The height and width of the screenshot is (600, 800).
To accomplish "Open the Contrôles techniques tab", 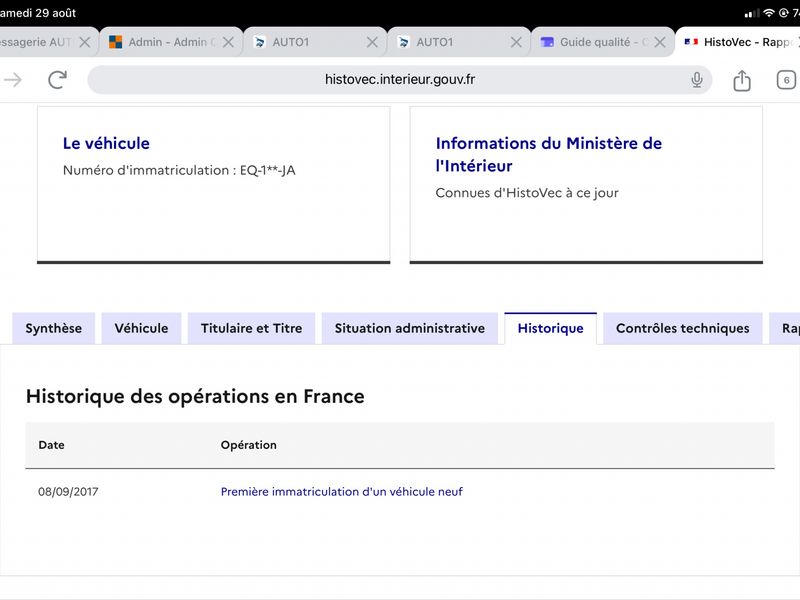I will click(683, 328).
